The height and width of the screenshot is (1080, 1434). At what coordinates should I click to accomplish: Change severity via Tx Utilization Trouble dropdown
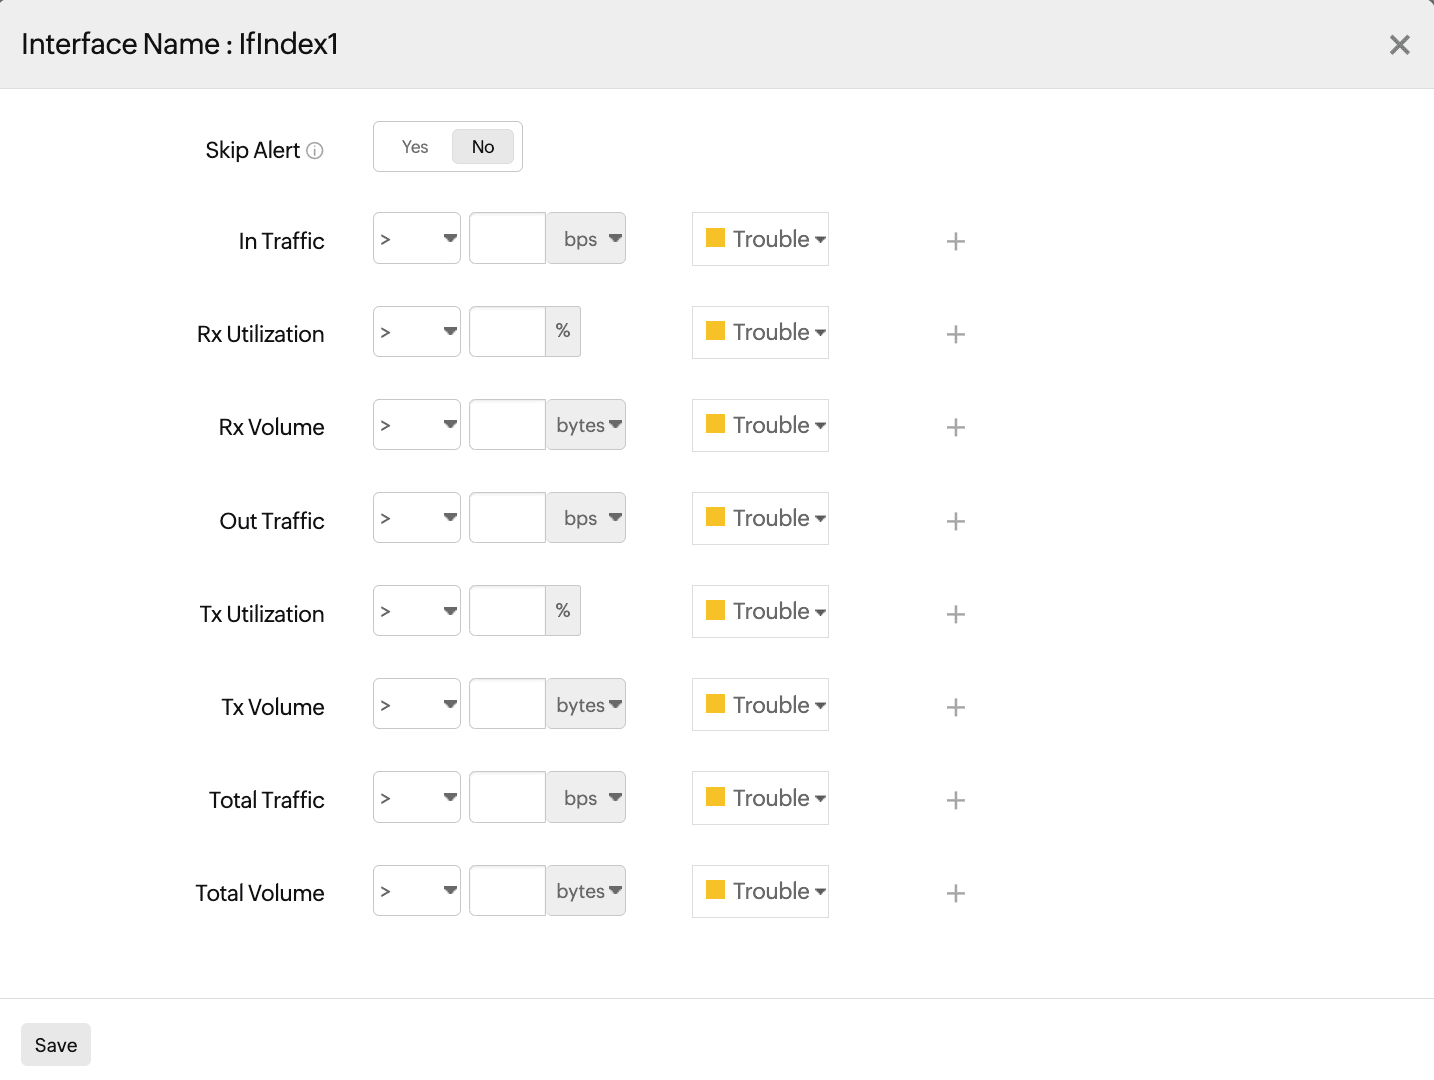(760, 611)
